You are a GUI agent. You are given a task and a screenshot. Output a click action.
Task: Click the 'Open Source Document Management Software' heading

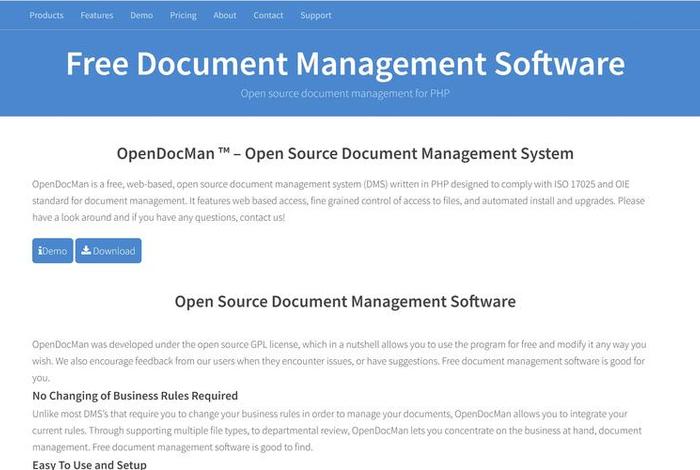(x=345, y=301)
